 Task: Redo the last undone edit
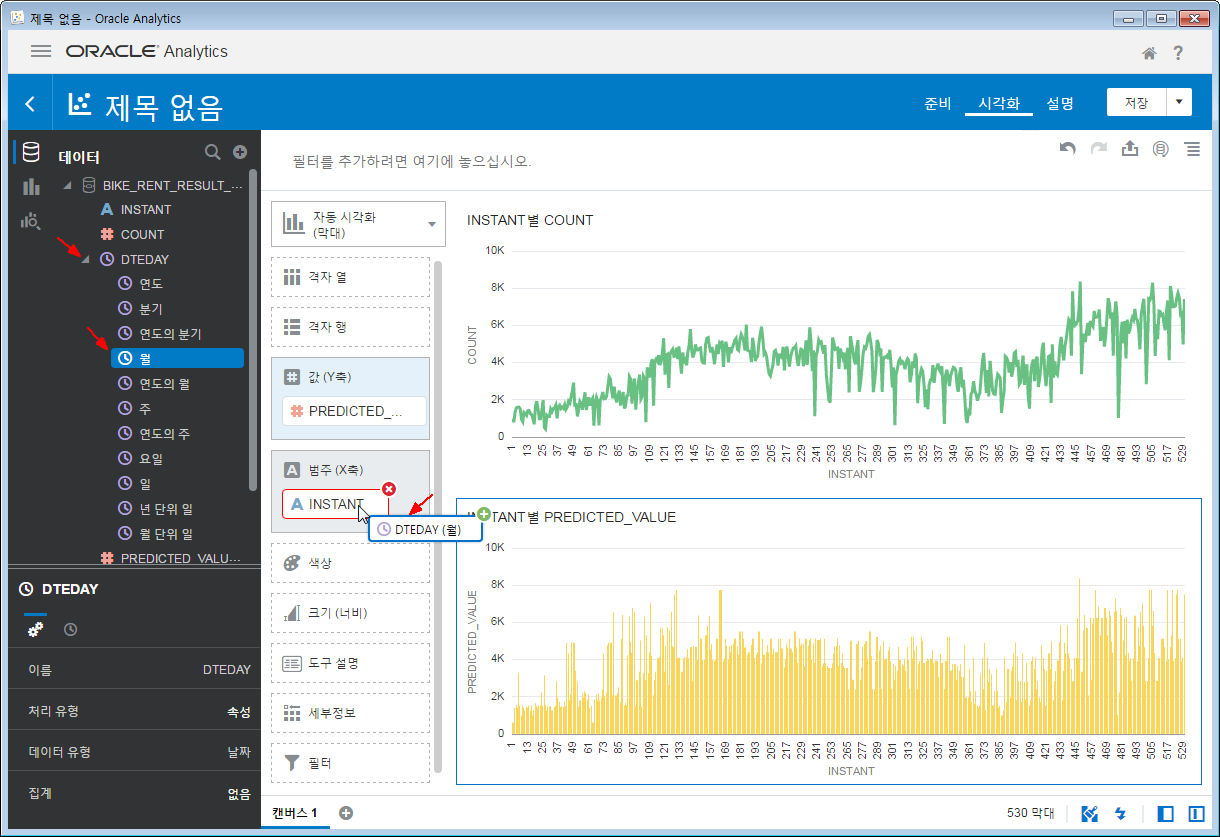[1099, 149]
